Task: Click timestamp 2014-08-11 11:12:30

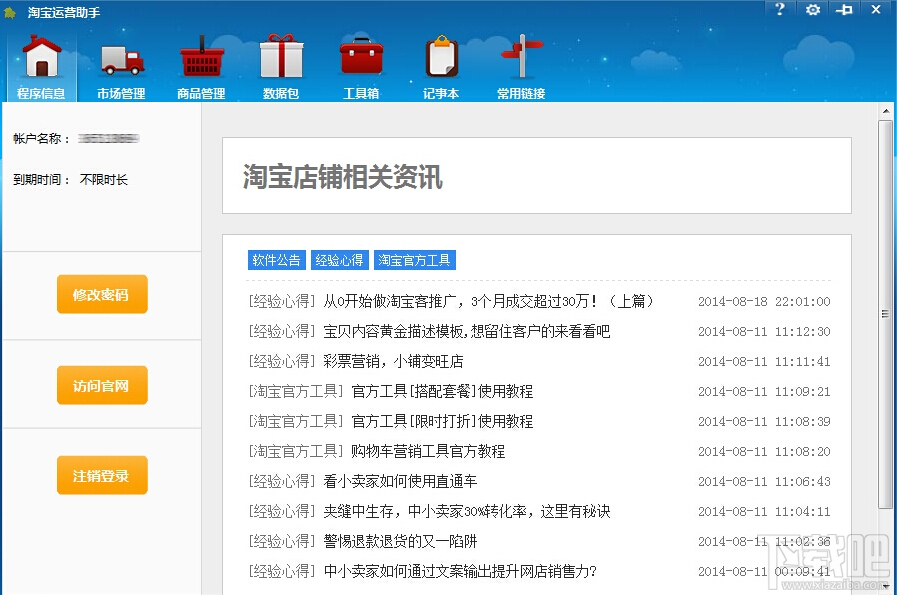Action: point(764,331)
